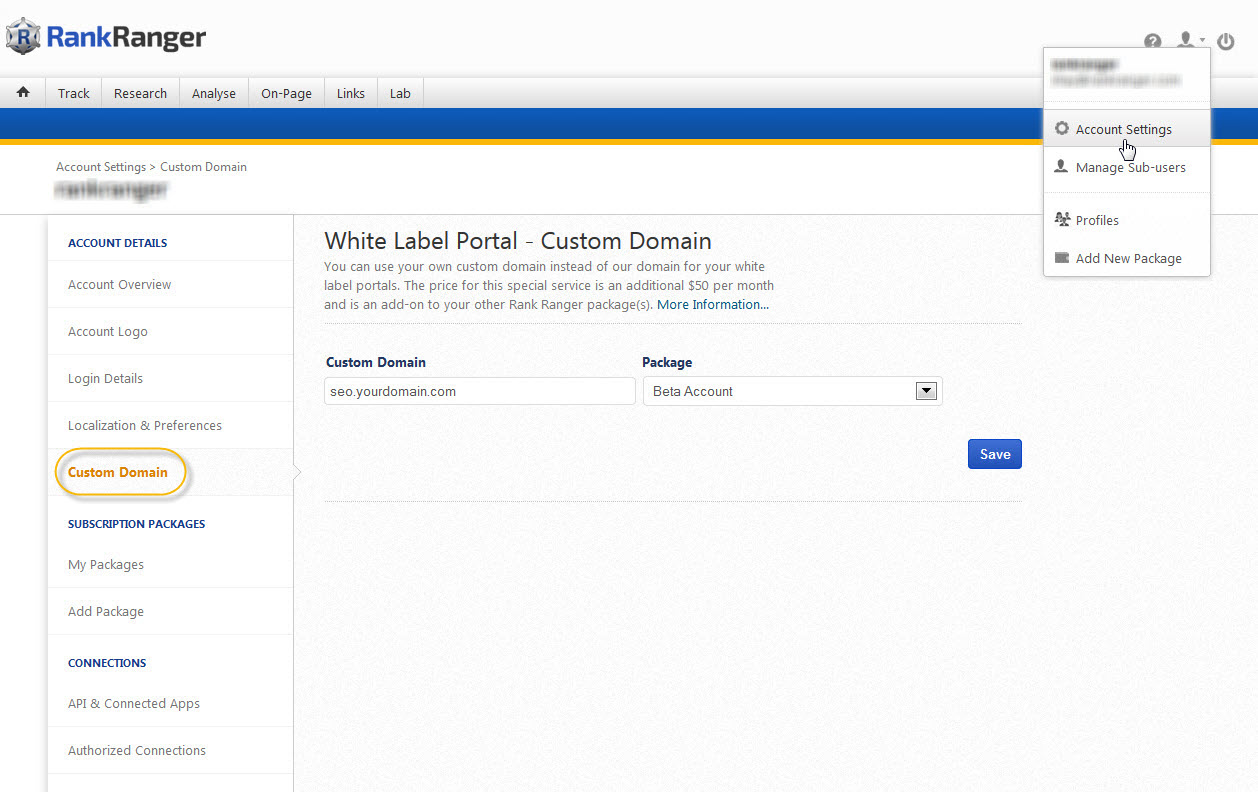The image size is (1258, 792).
Task: Click the user account icon in header
Action: [1186, 41]
